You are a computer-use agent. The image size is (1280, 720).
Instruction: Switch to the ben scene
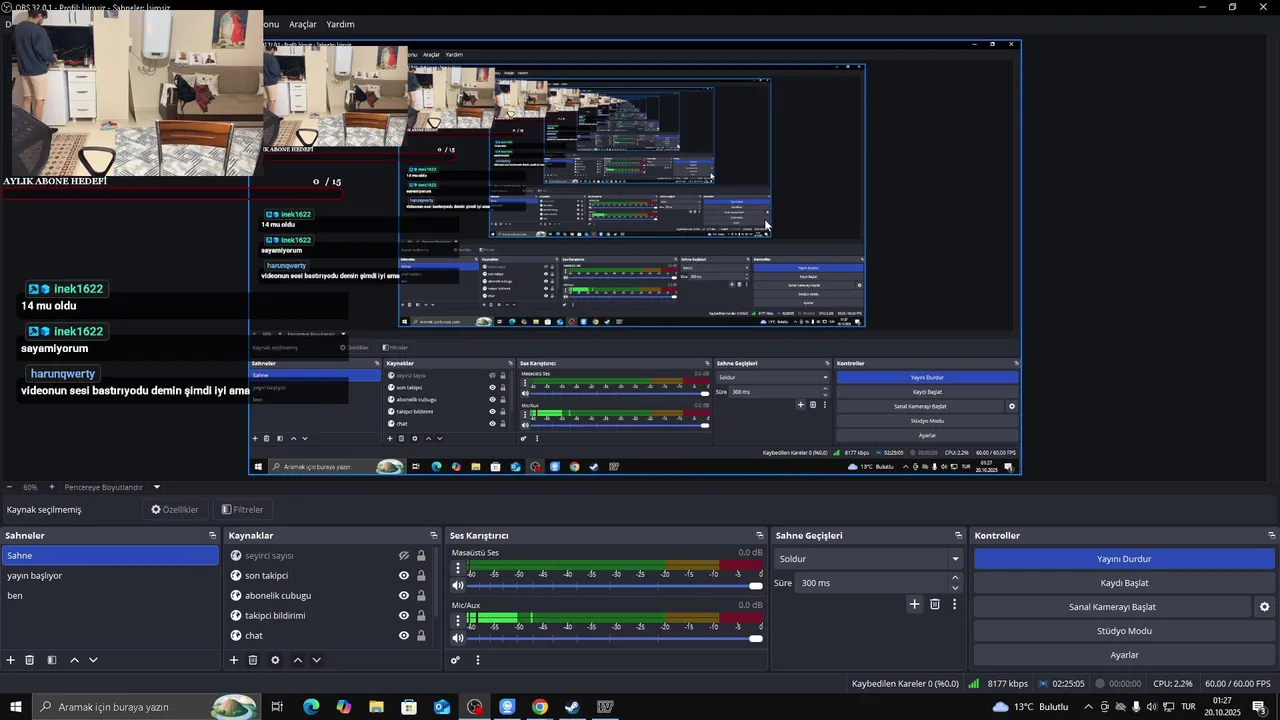click(x=110, y=596)
